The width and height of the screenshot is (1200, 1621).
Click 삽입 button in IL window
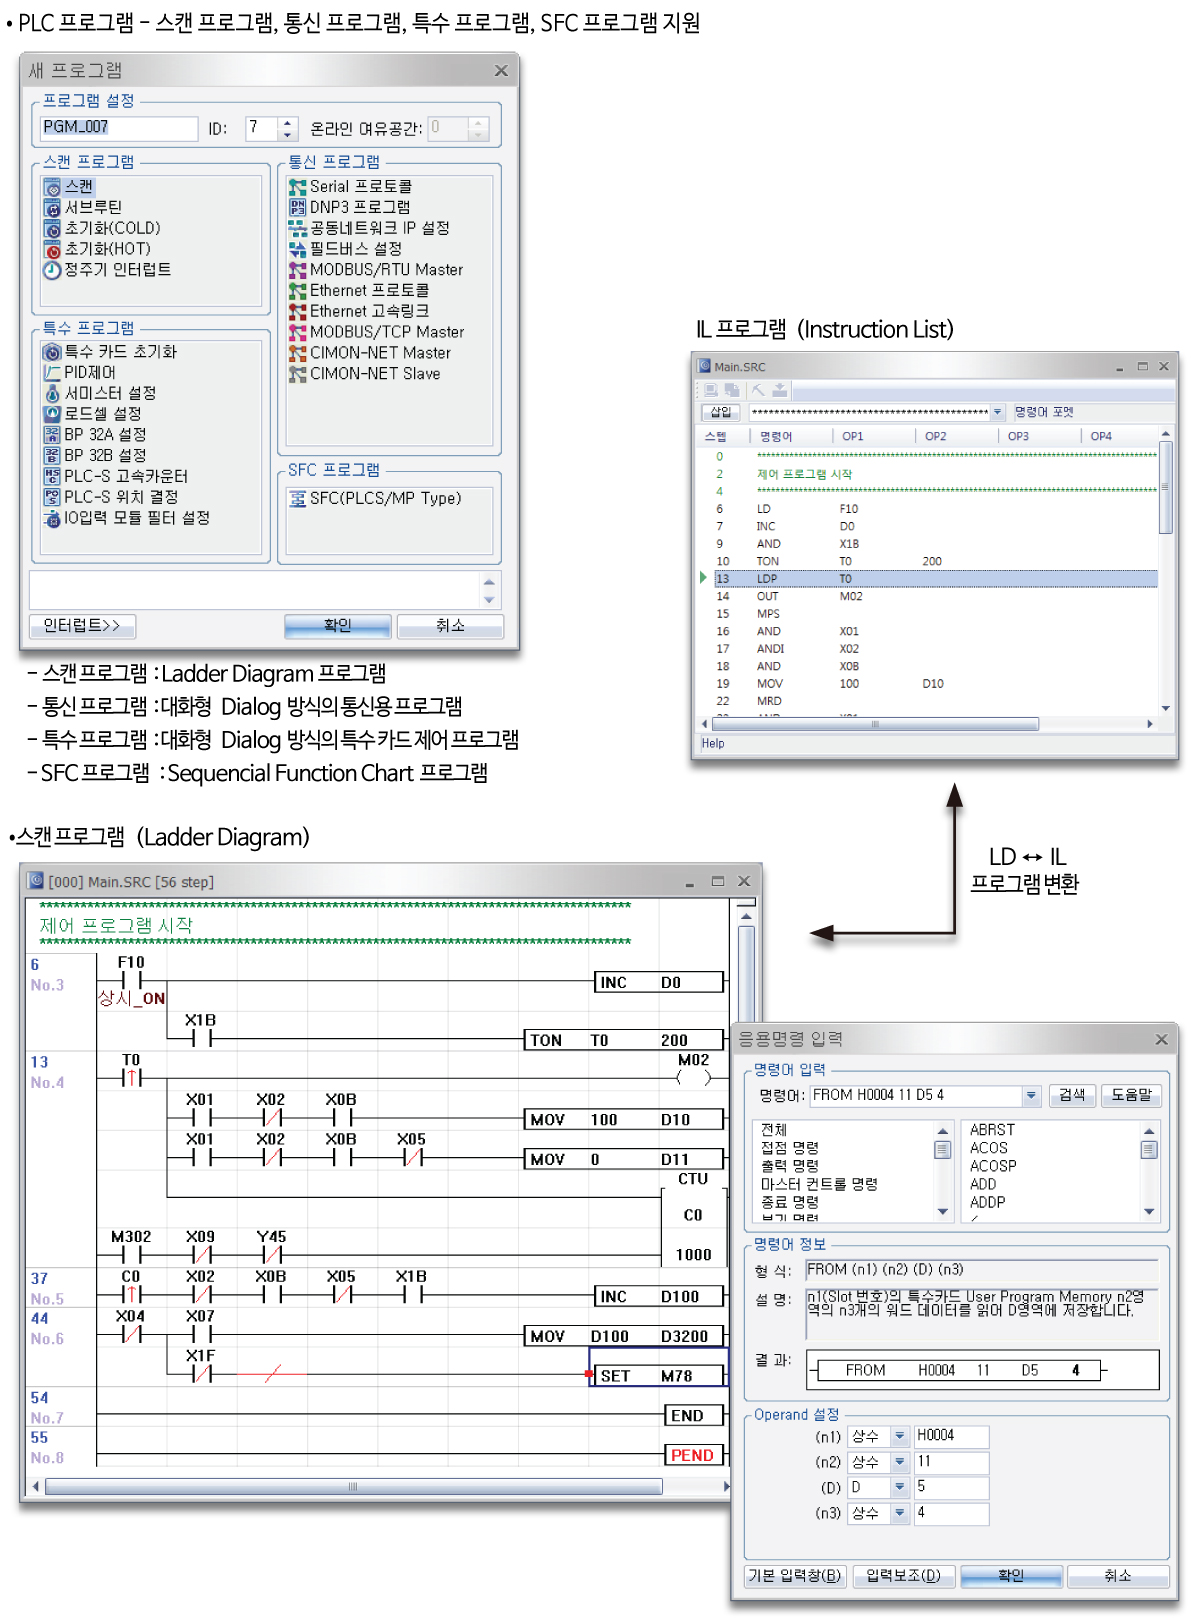coord(720,412)
